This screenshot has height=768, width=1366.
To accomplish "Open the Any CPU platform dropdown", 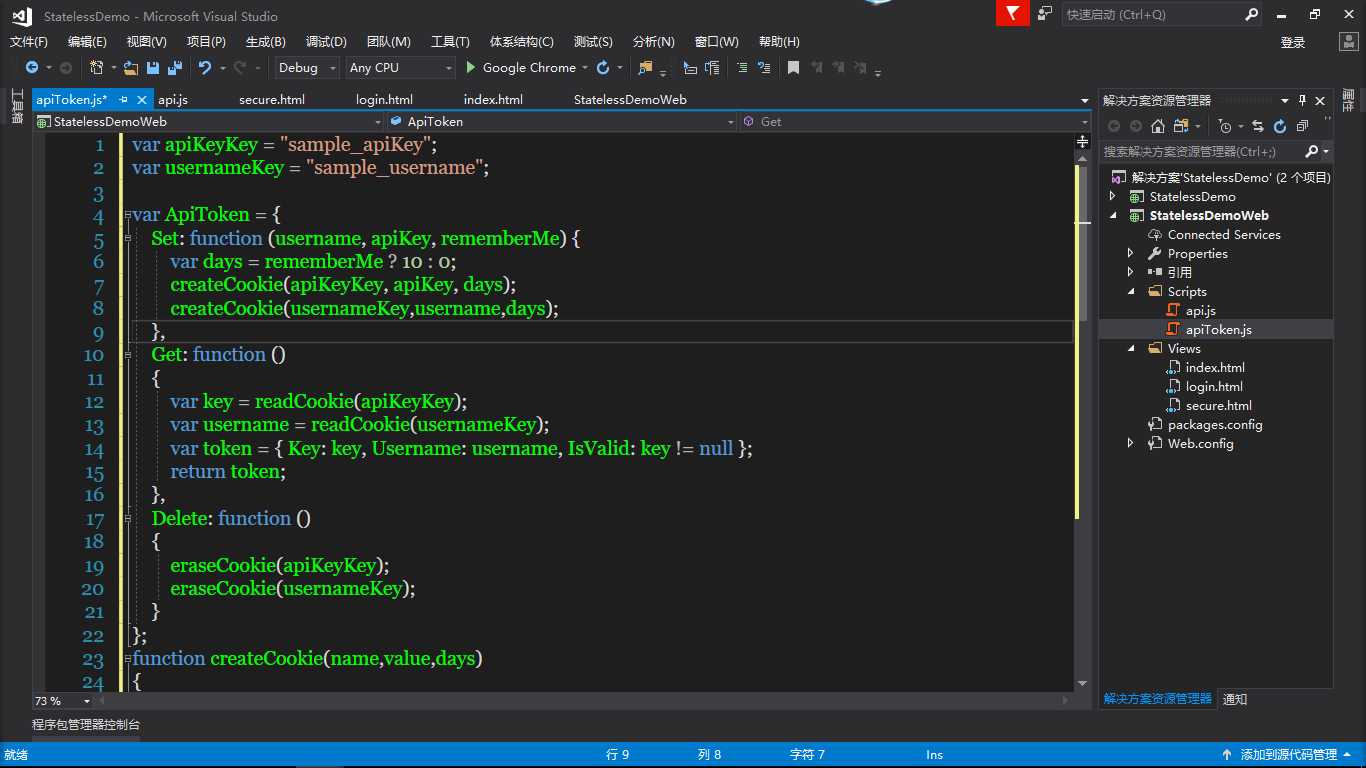I will 399,68.
